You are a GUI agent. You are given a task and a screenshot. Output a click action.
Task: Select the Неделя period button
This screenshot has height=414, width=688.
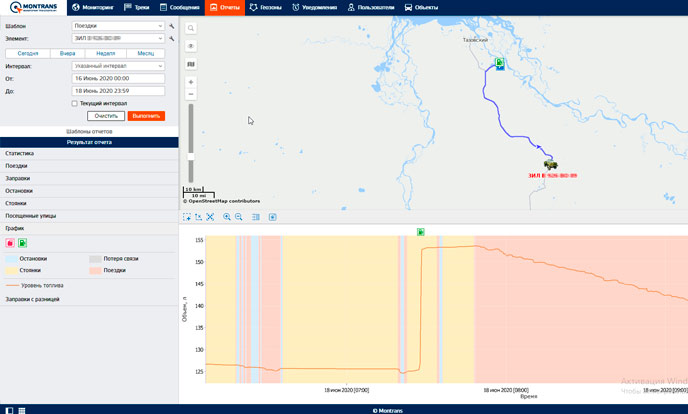click(105, 54)
